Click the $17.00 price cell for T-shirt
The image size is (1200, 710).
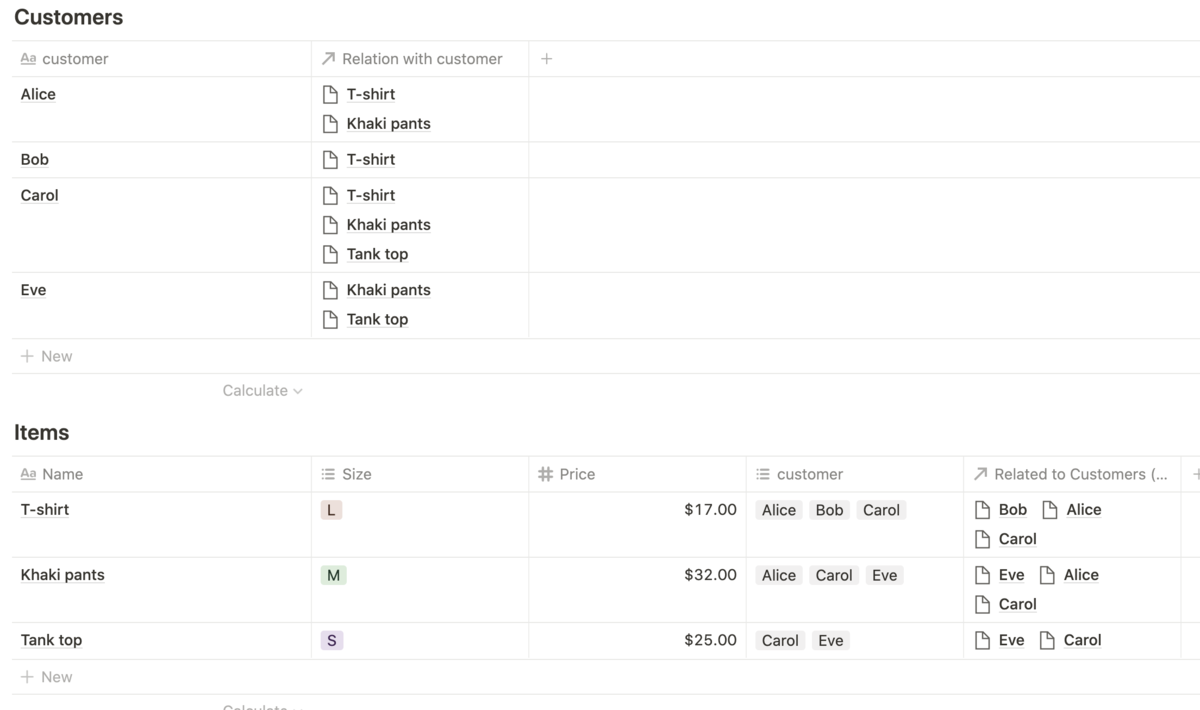coord(710,509)
